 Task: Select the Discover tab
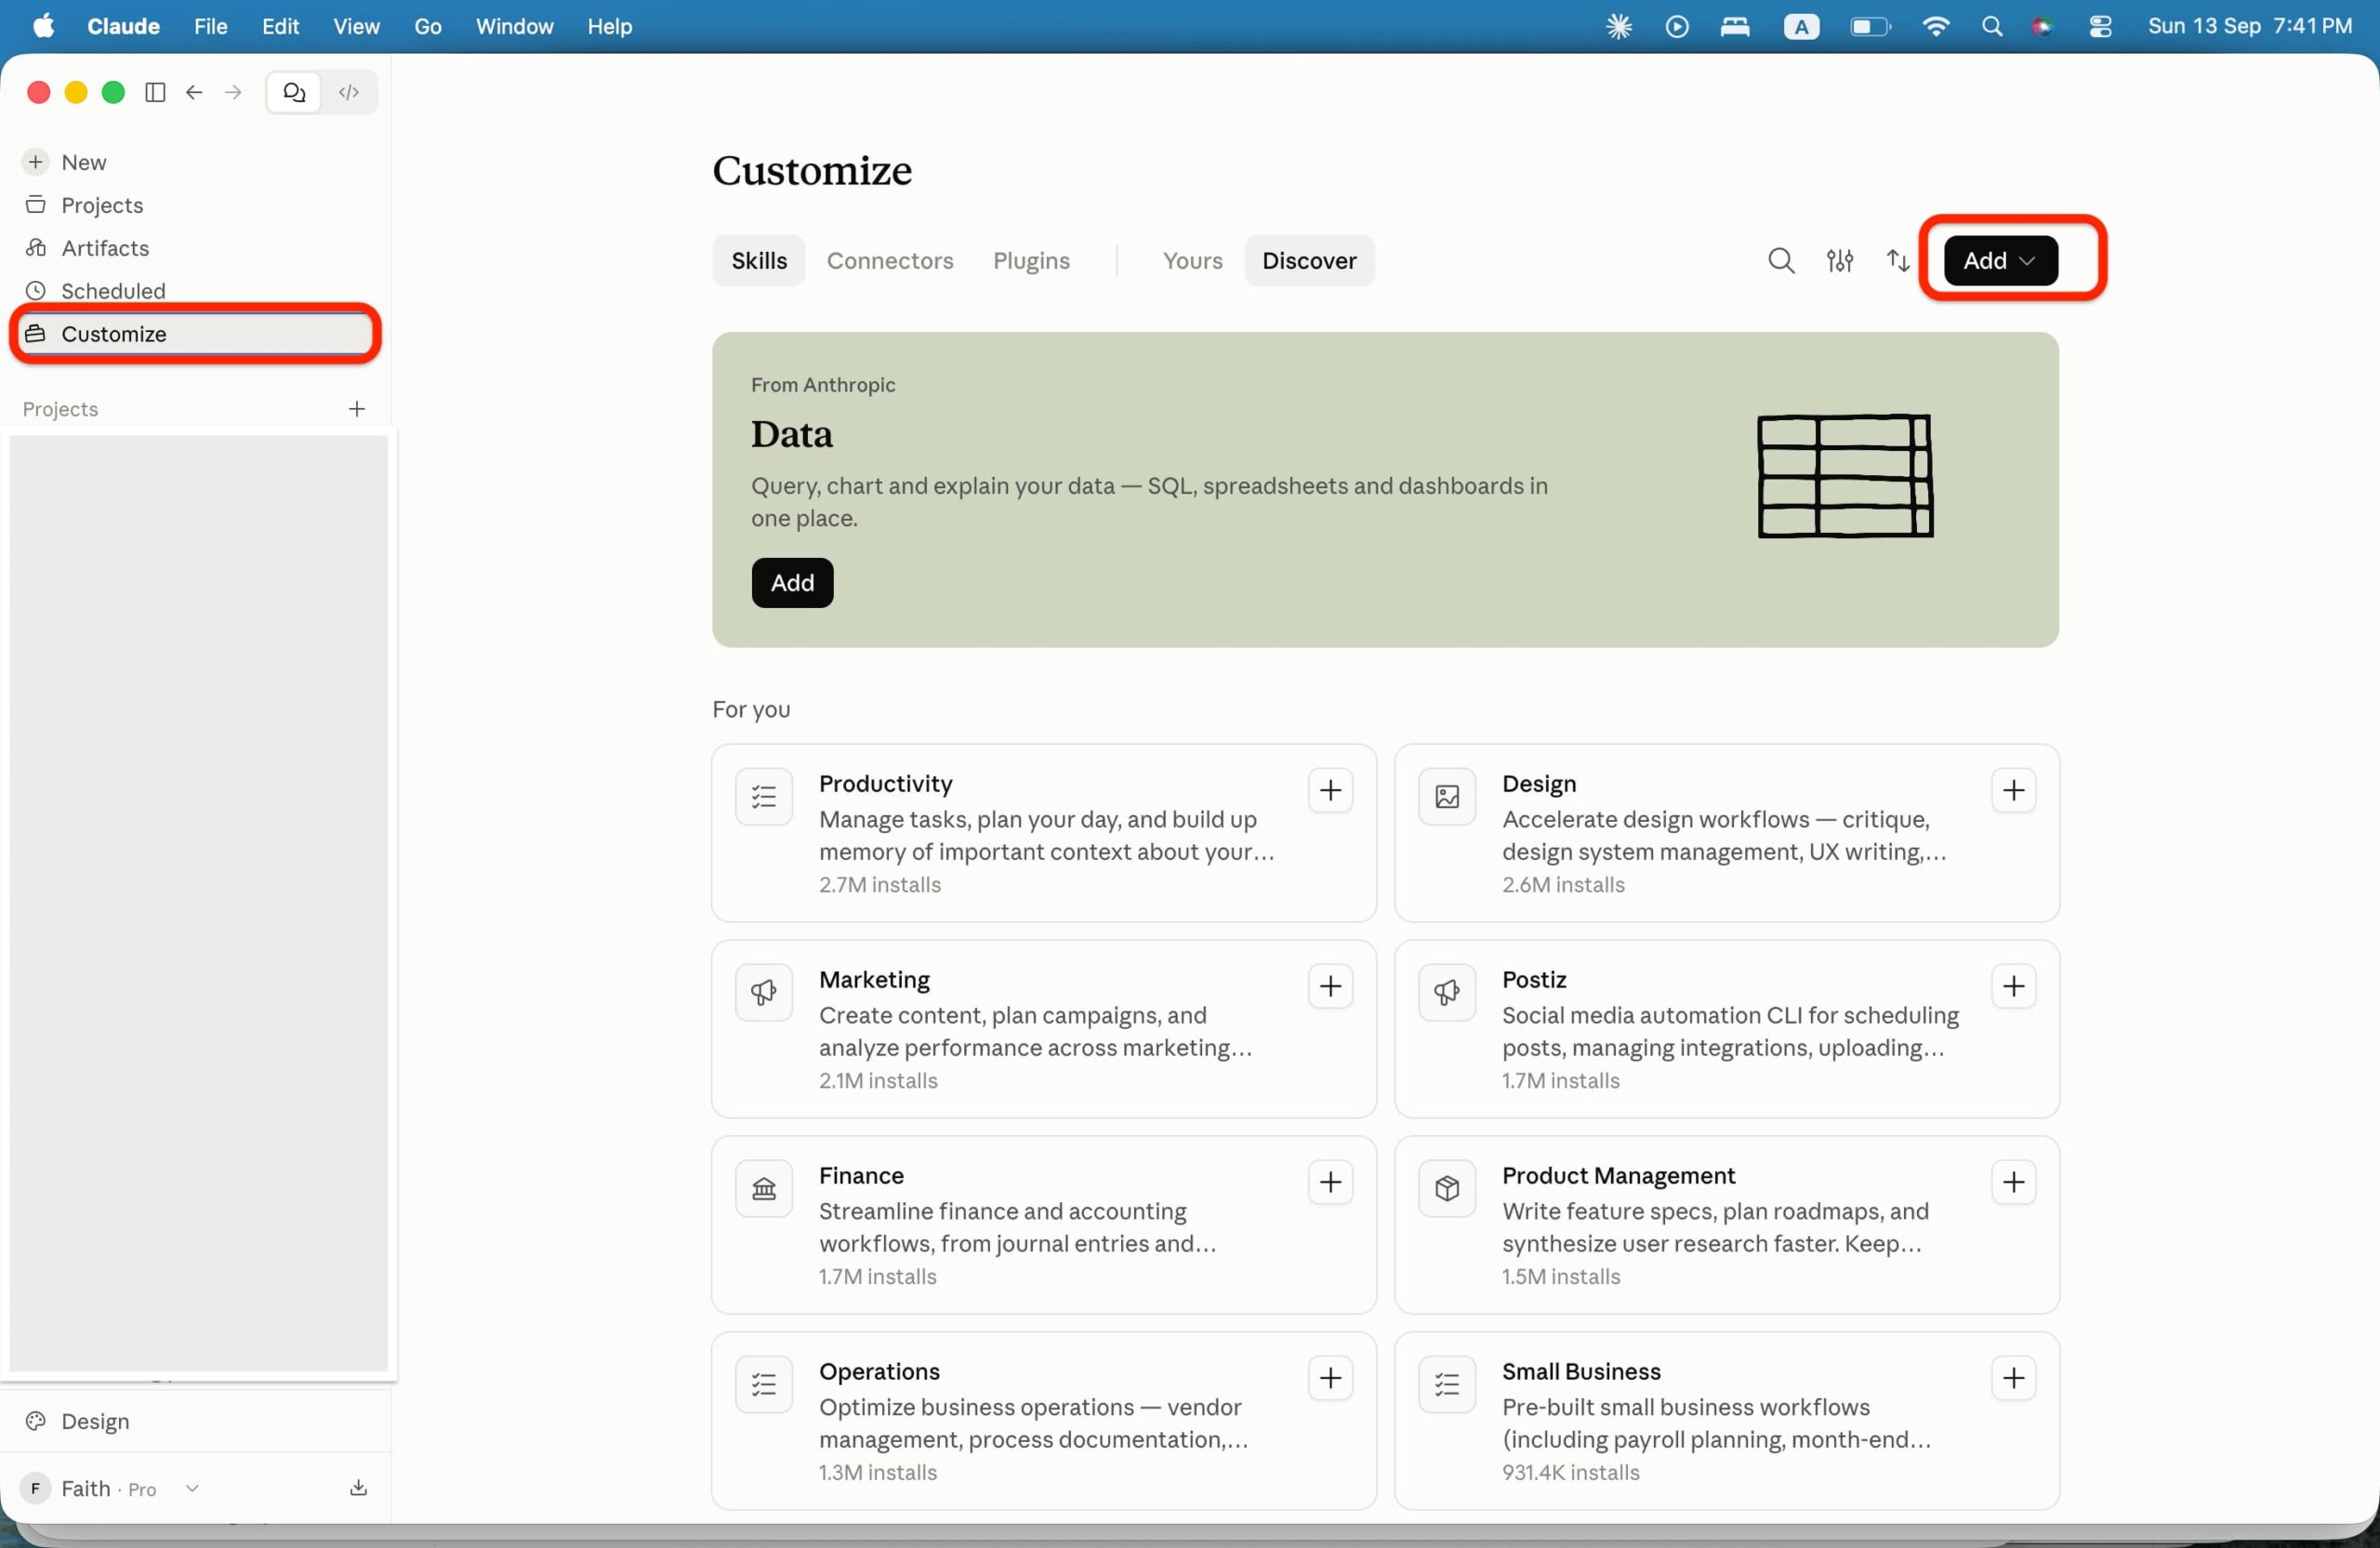1309,260
